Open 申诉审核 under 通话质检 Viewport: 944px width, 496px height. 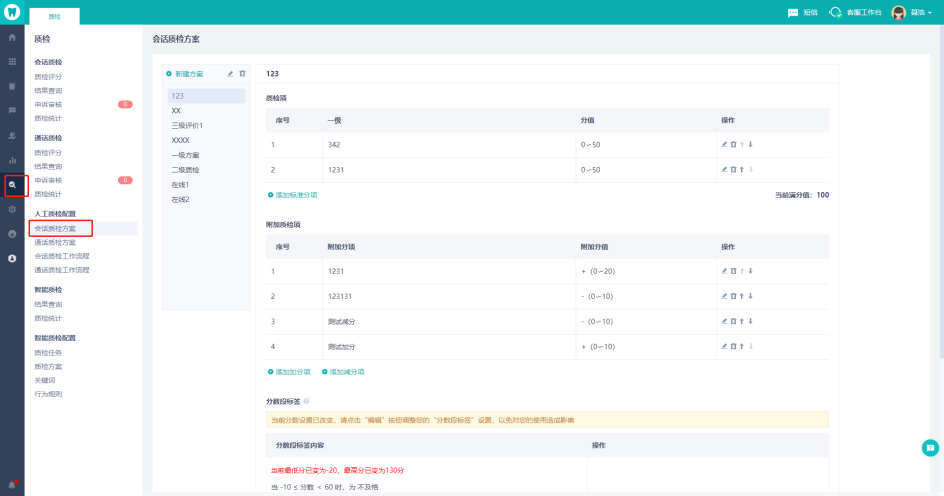(48, 181)
